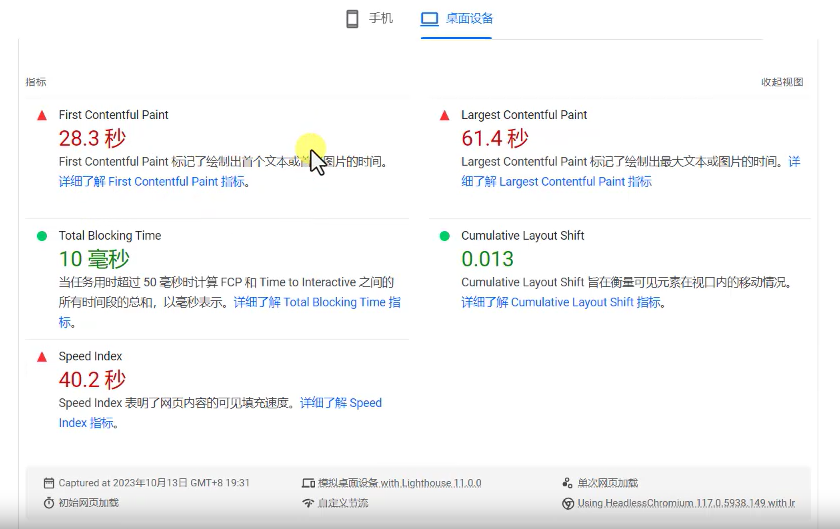
Task: Switch to the 手机 (mobile) tab
Action: (x=380, y=19)
